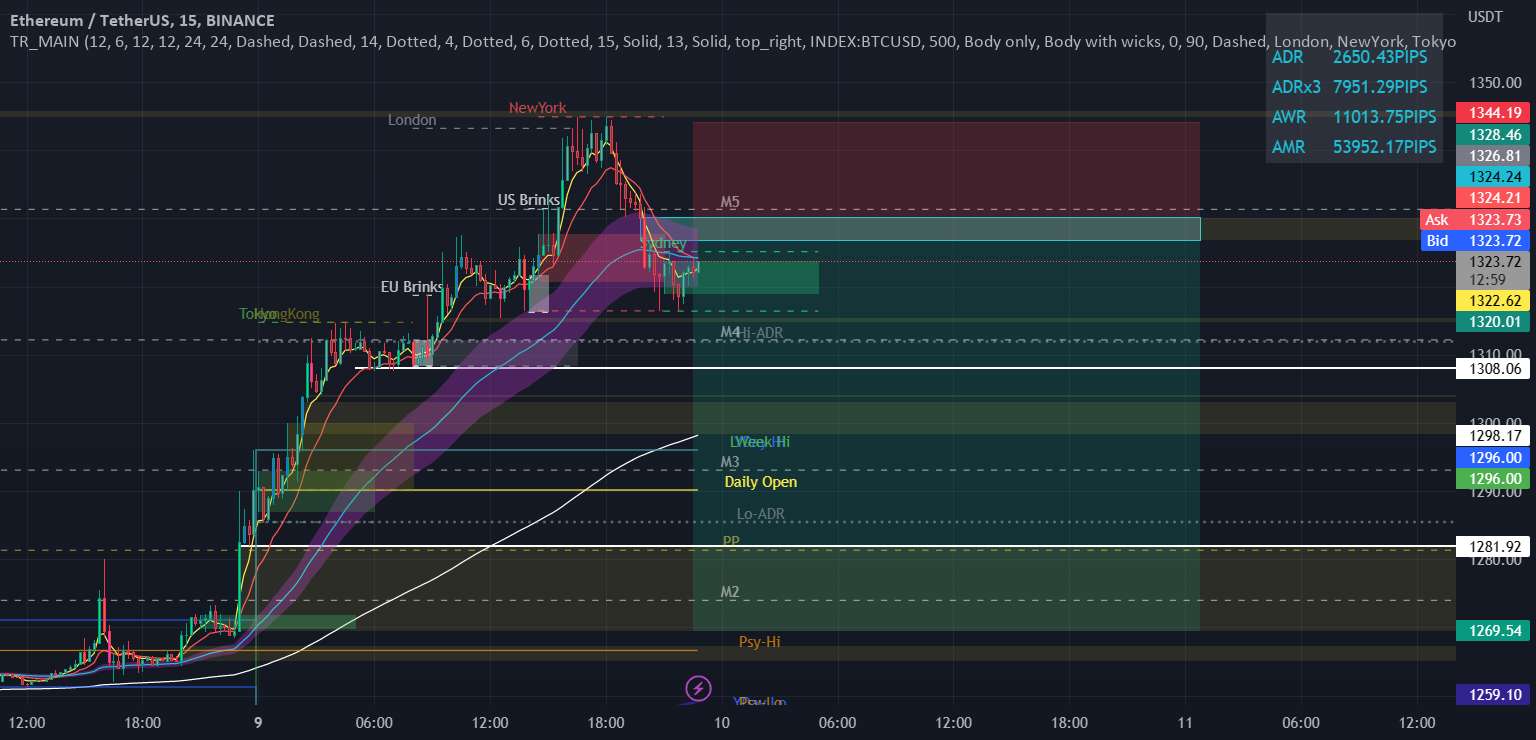
Task: Click the 1298.17 moving average price label
Action: click(1493, 435)
